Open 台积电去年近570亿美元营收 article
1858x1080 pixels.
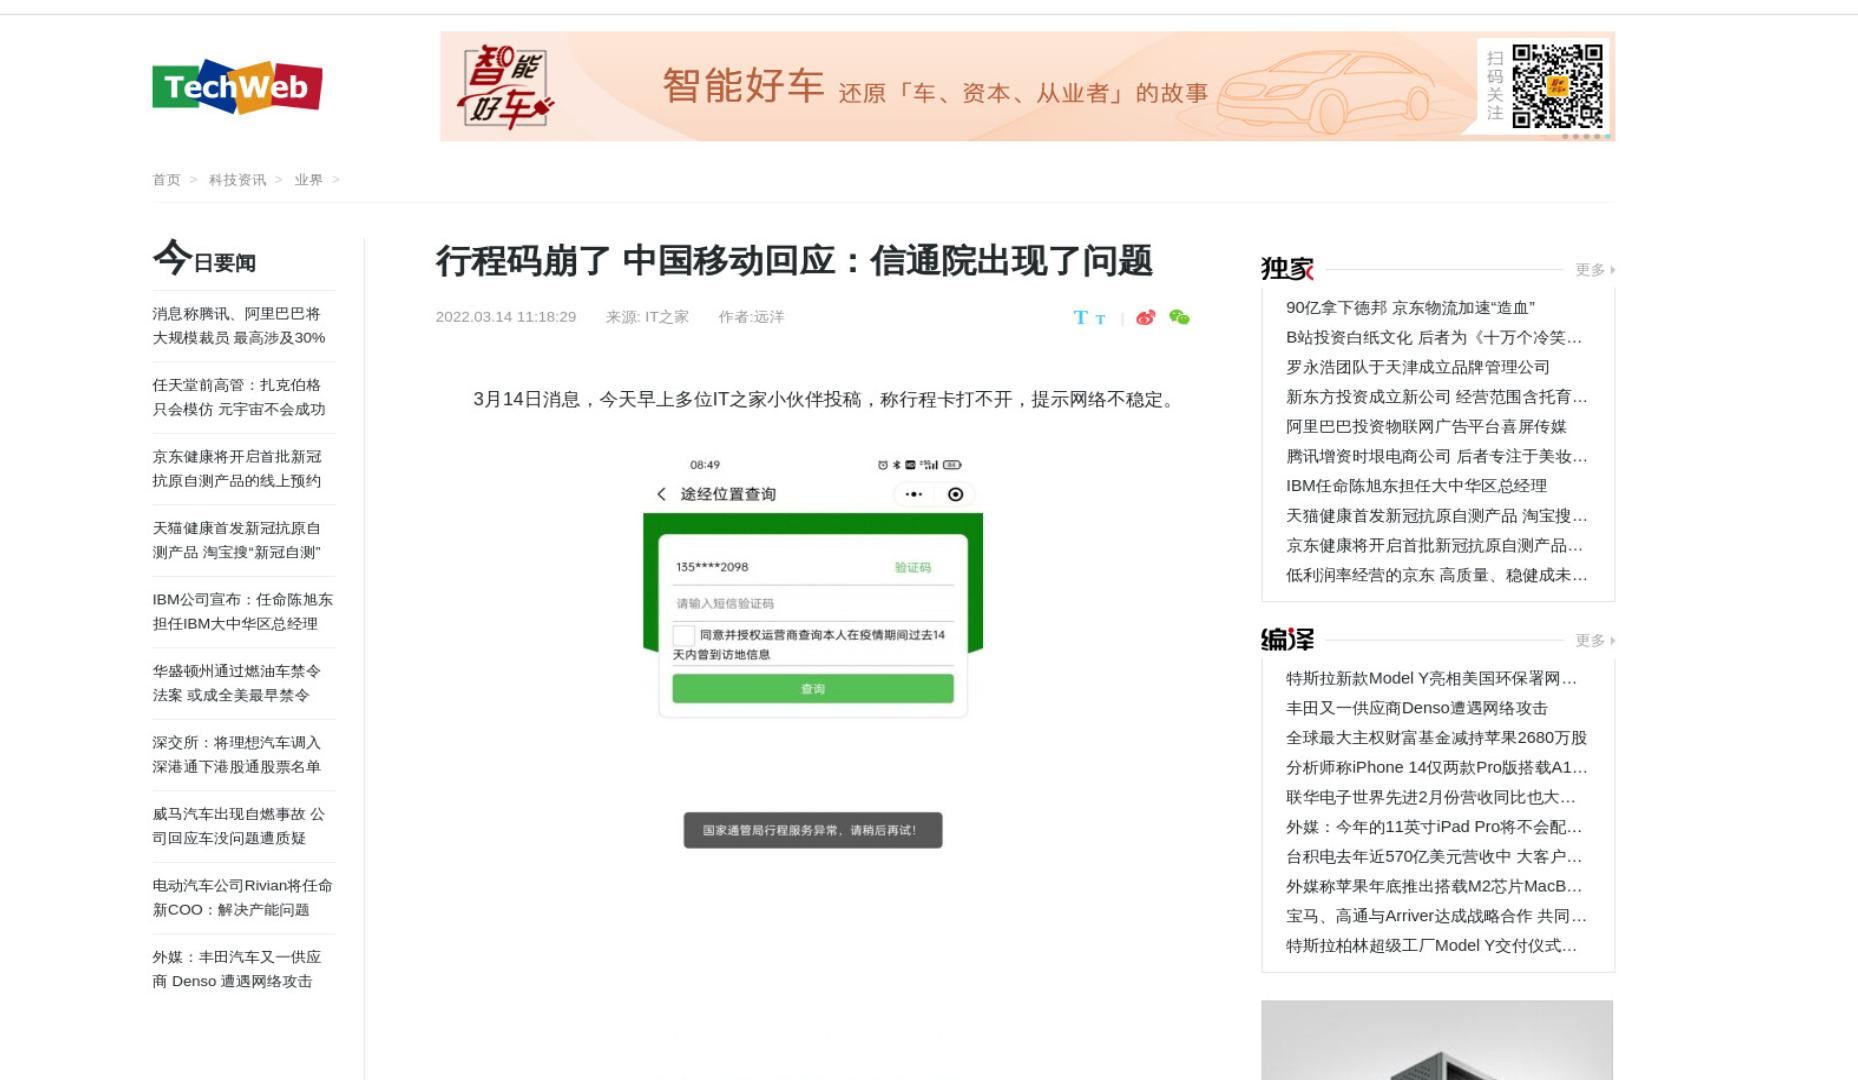[1434, 857]
